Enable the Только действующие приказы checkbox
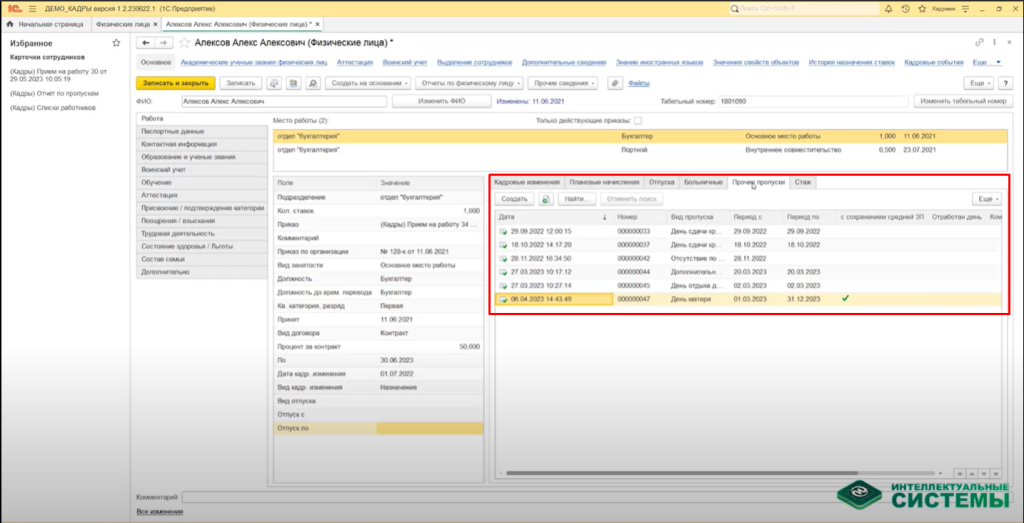 (638, 120)
